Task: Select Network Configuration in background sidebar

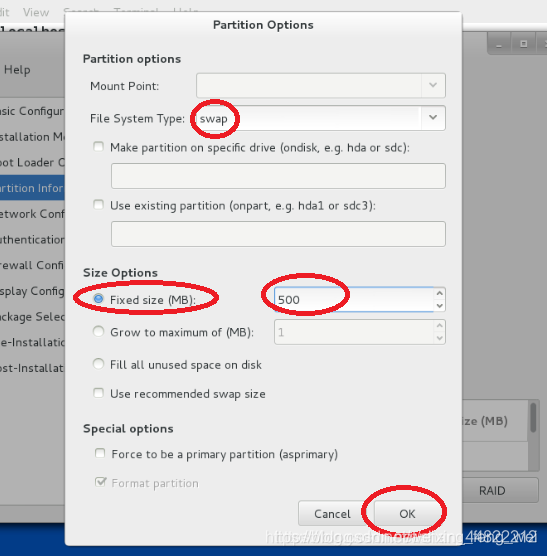Action: (32, 214)
